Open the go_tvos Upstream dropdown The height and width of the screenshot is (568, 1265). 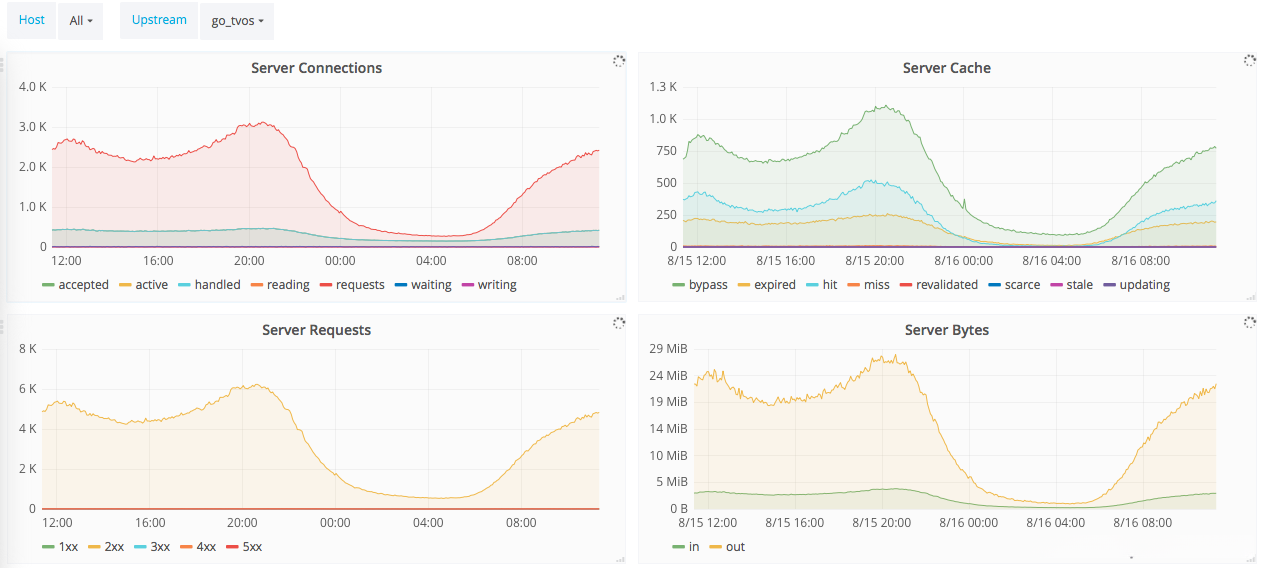pyautogui.click(x=236, y=21)
